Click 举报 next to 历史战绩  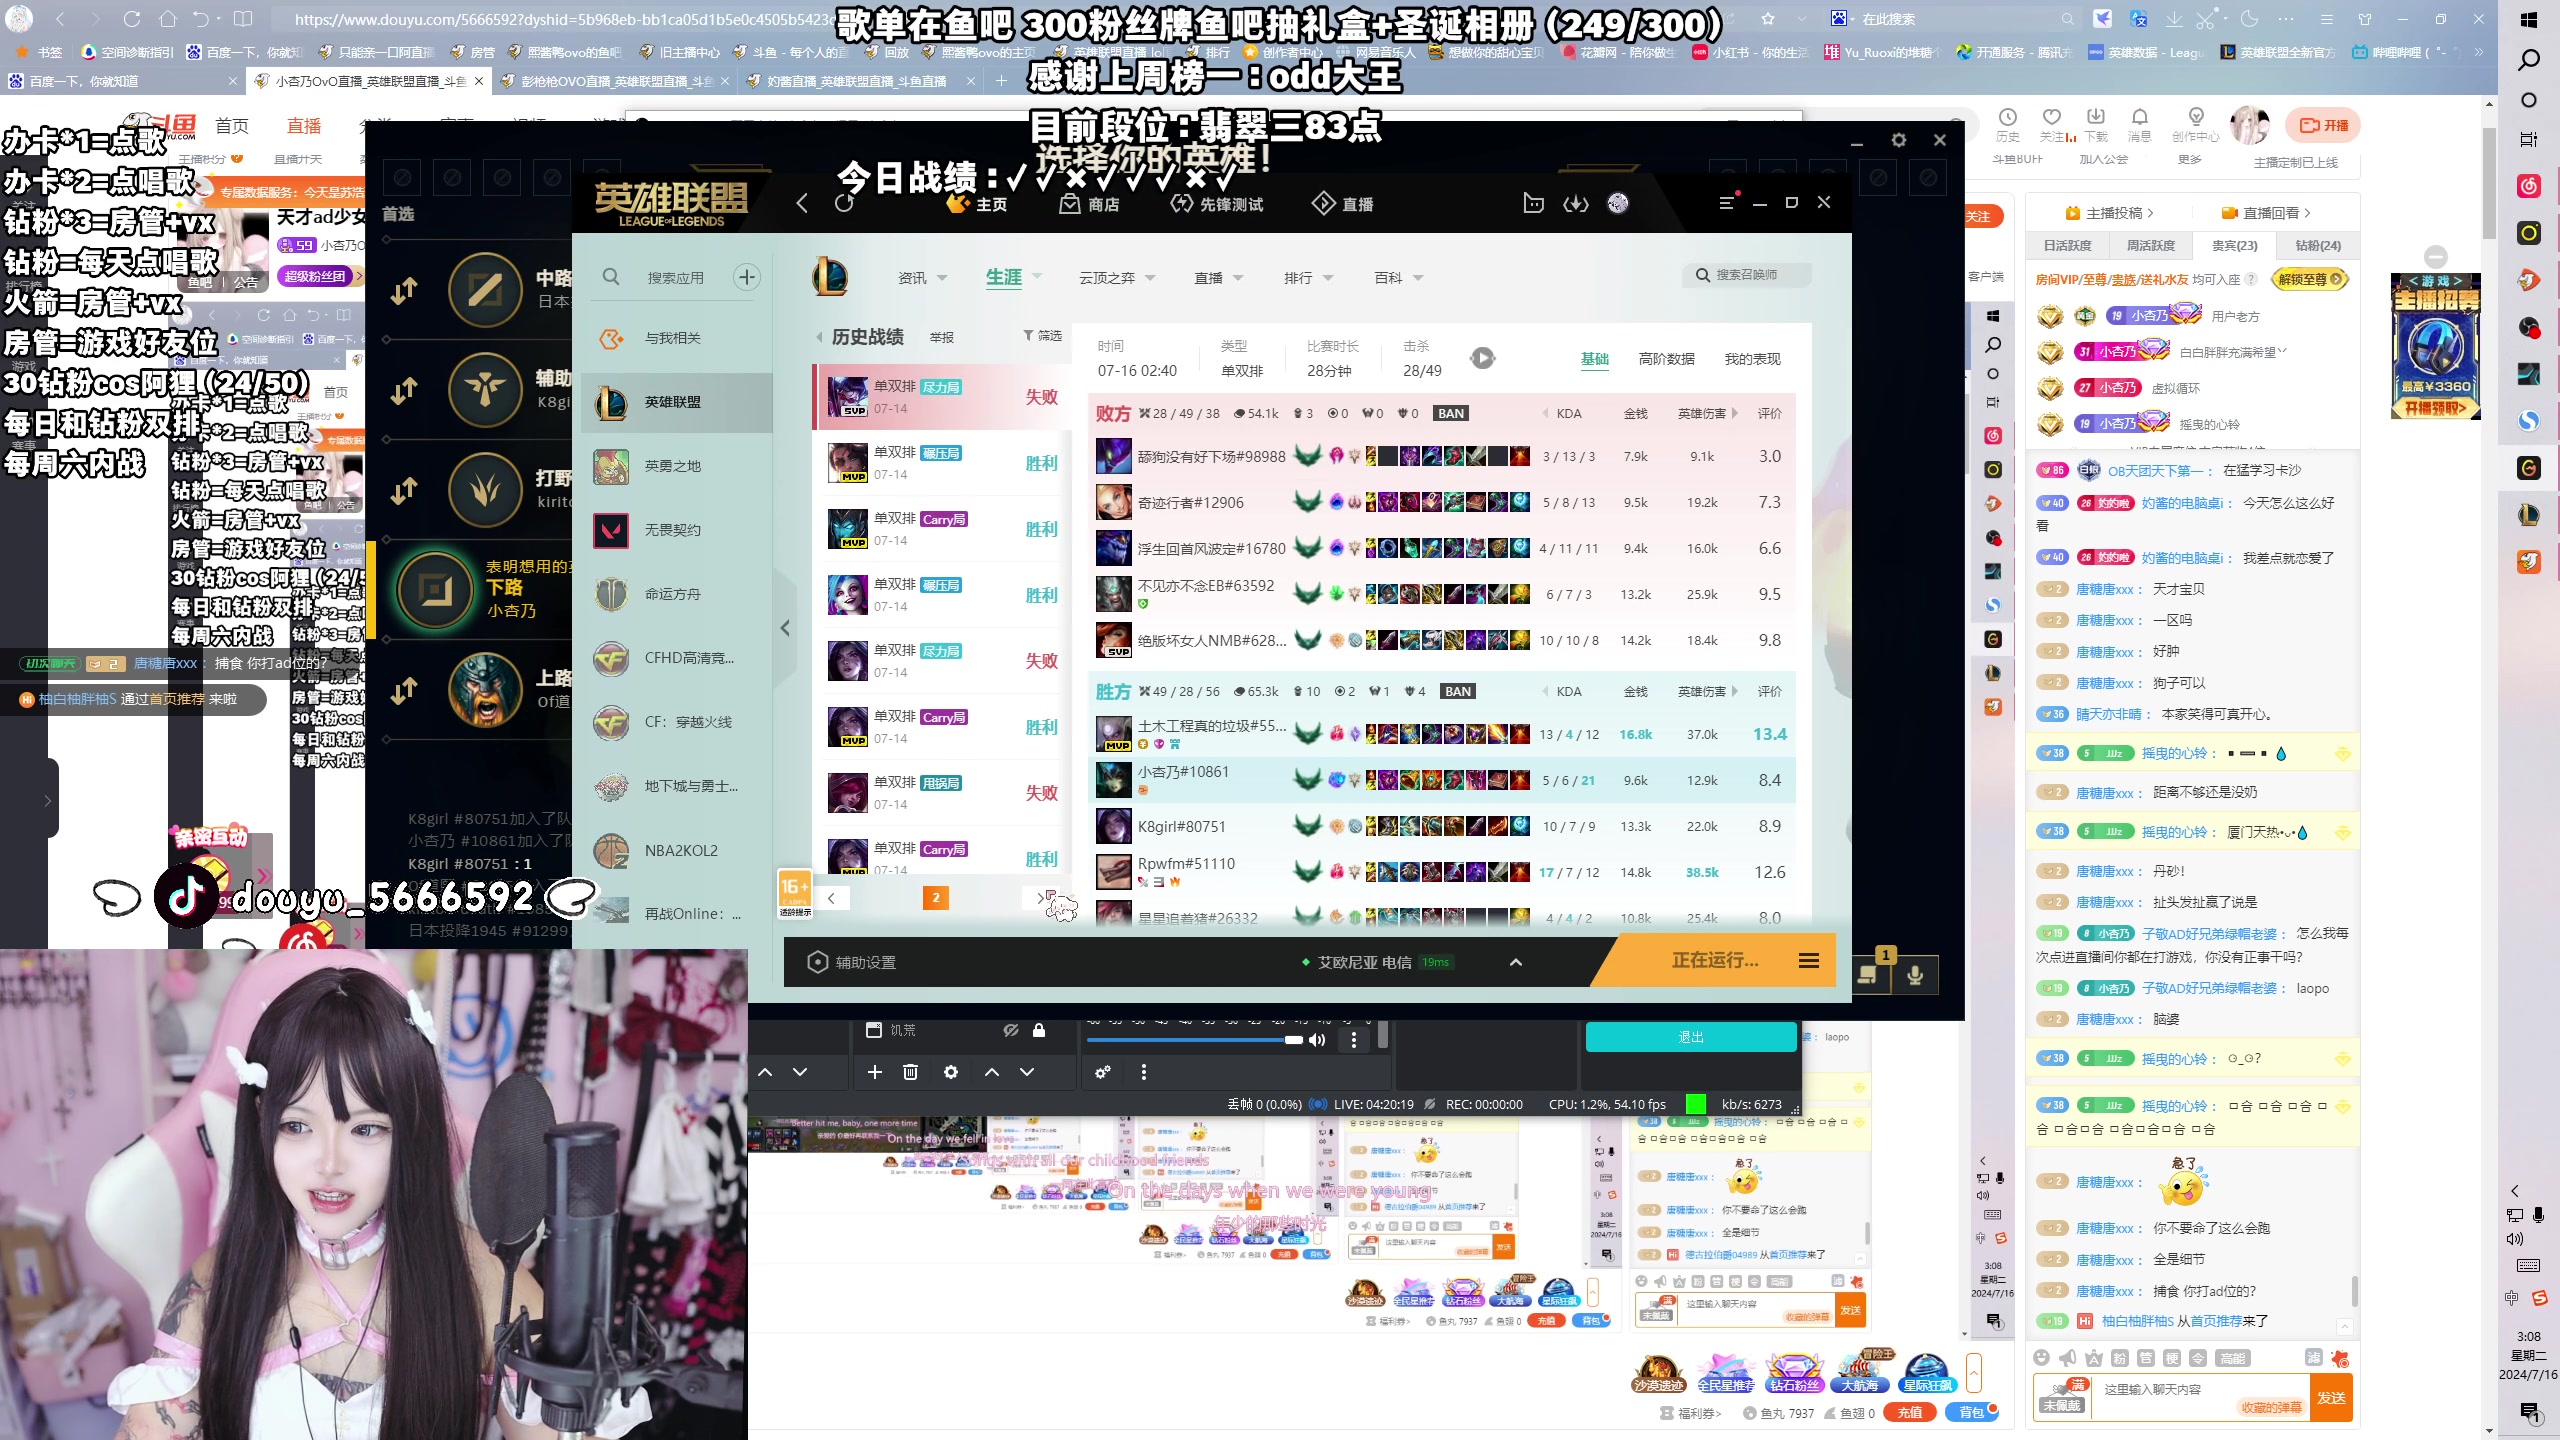point(941,337)
